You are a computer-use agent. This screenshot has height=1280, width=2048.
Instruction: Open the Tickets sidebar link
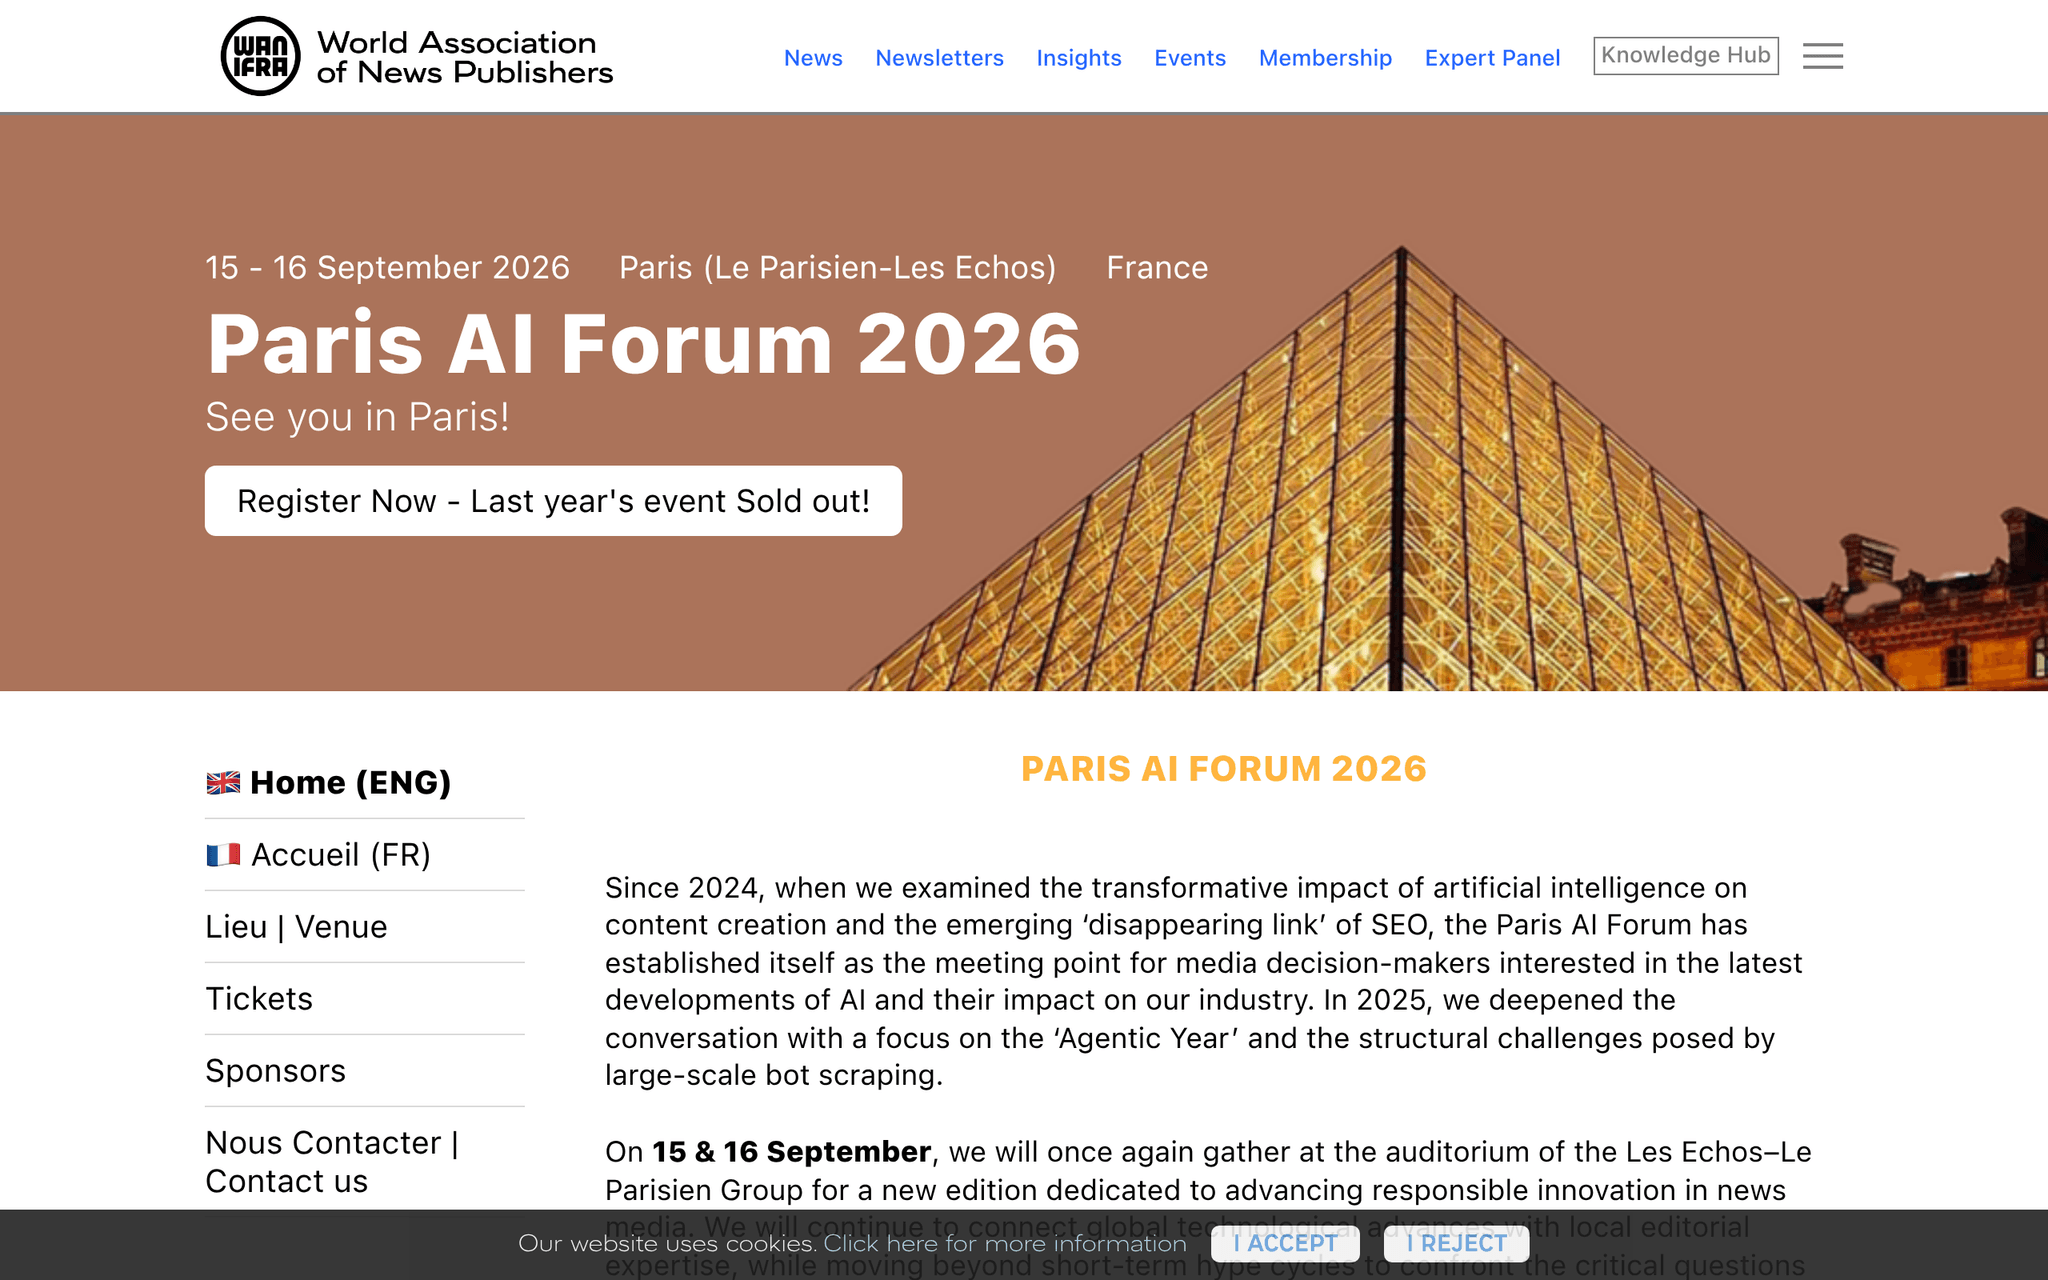coord(259,999)
